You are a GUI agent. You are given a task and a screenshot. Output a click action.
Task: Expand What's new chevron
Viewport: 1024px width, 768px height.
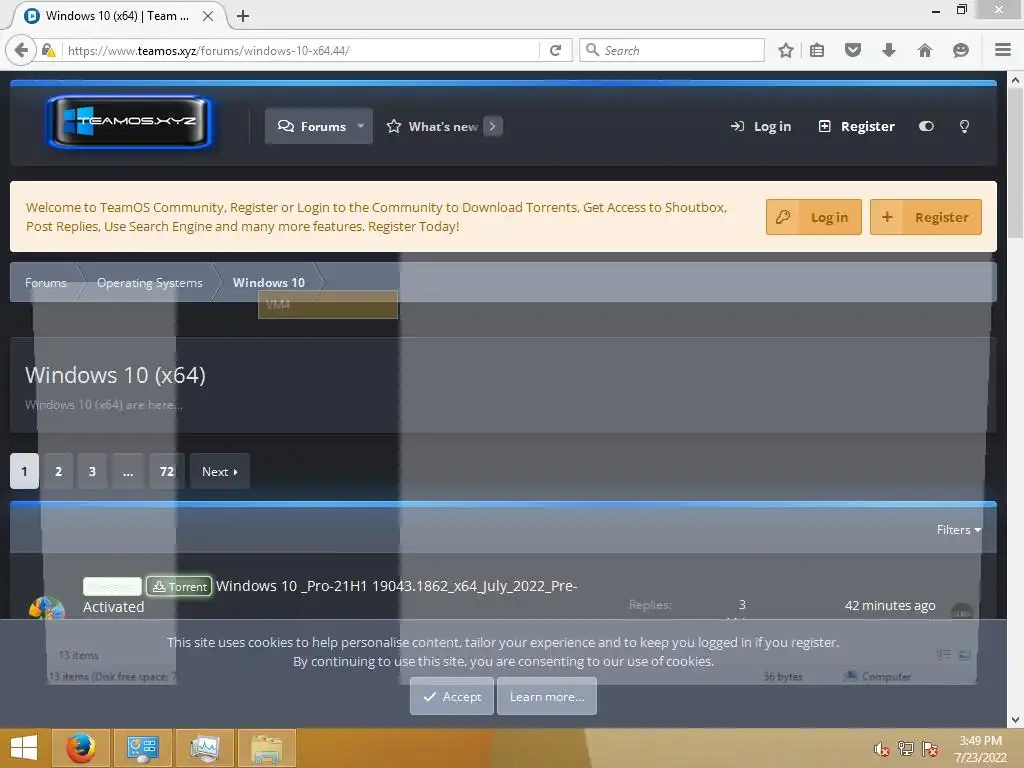493,126
